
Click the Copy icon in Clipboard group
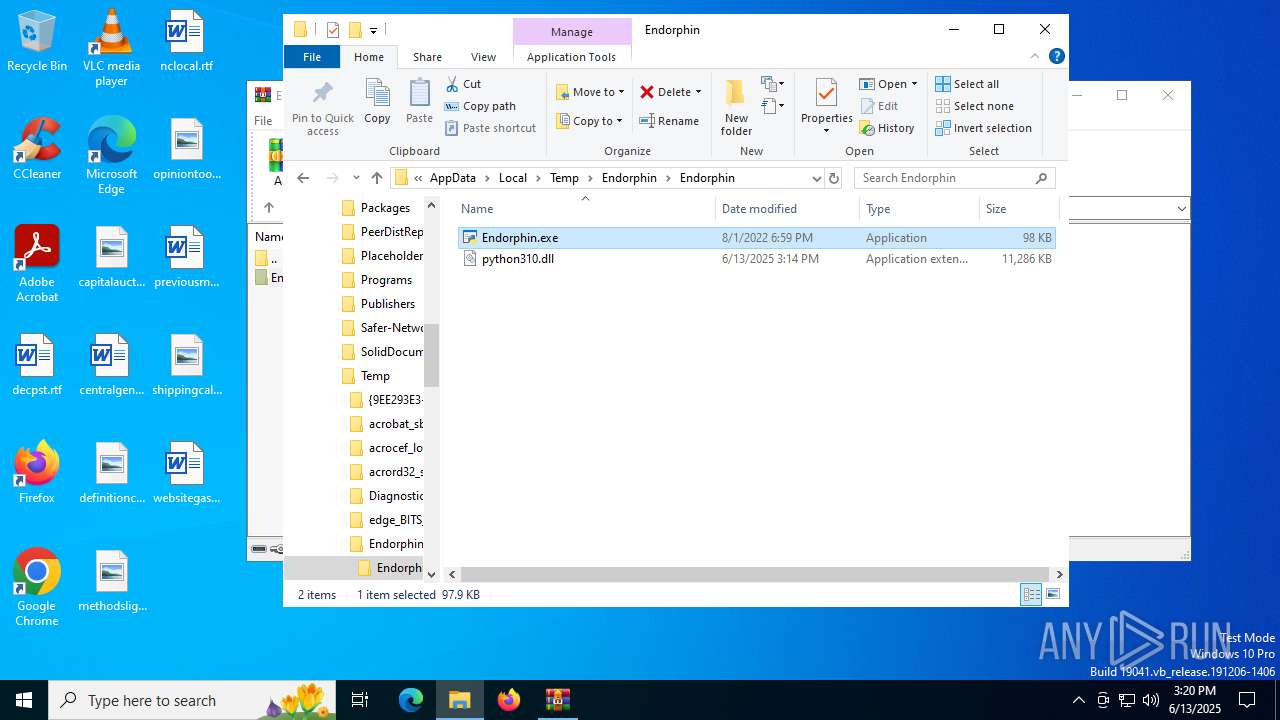(377, 95)
